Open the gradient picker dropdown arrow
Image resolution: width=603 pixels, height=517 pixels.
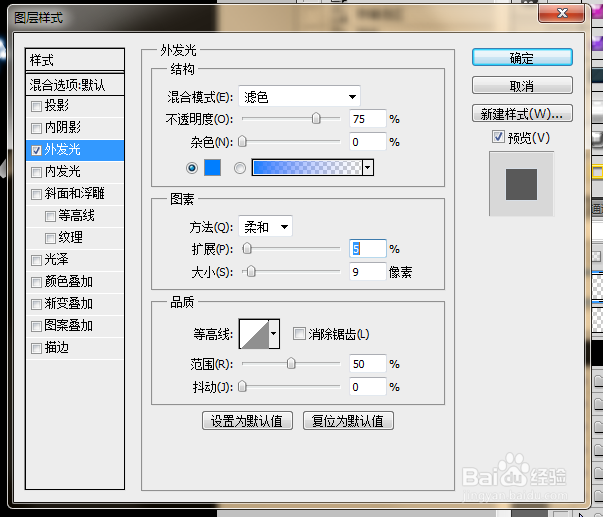[x=368, y=167]
